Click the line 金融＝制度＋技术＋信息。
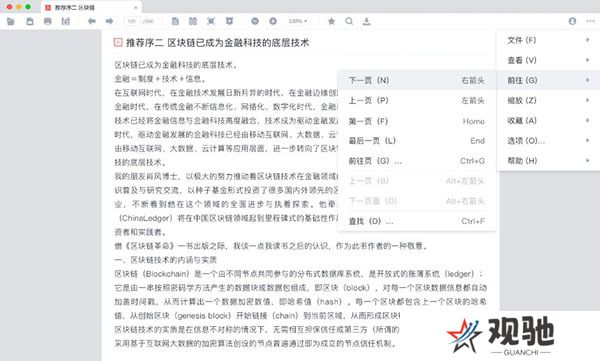Viewport: 600px width, 361px height. tap(160, 79)
